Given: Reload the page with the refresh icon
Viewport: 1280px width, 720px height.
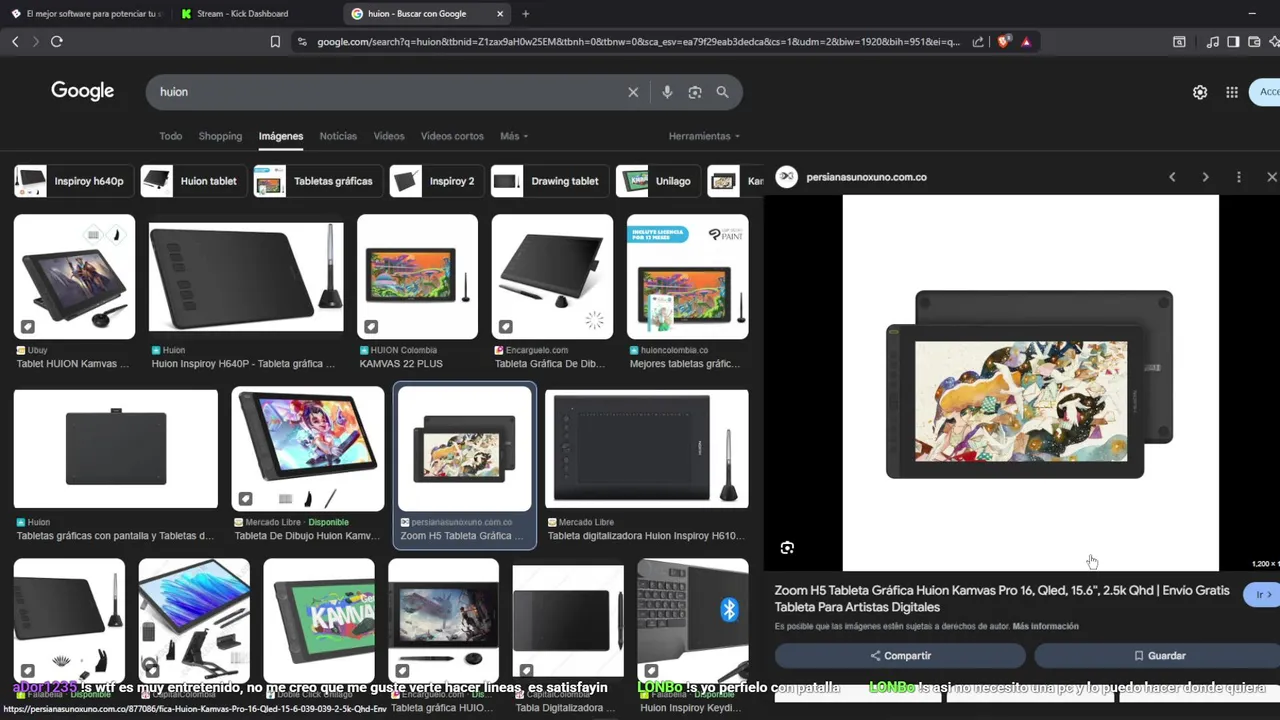Looking at the screenshot, I should tap(57, 41).
